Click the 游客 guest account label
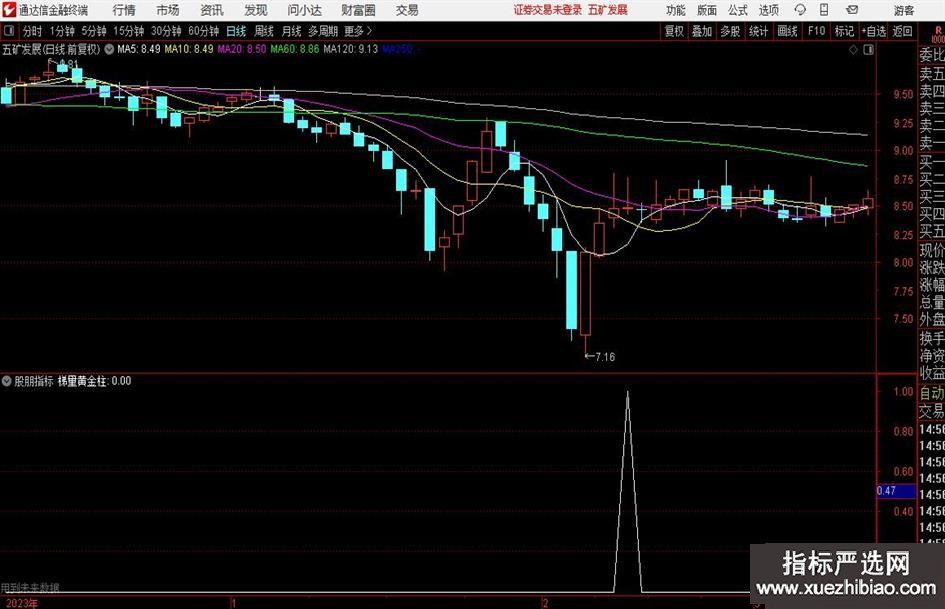945x609 pixels. click(903, 10)
